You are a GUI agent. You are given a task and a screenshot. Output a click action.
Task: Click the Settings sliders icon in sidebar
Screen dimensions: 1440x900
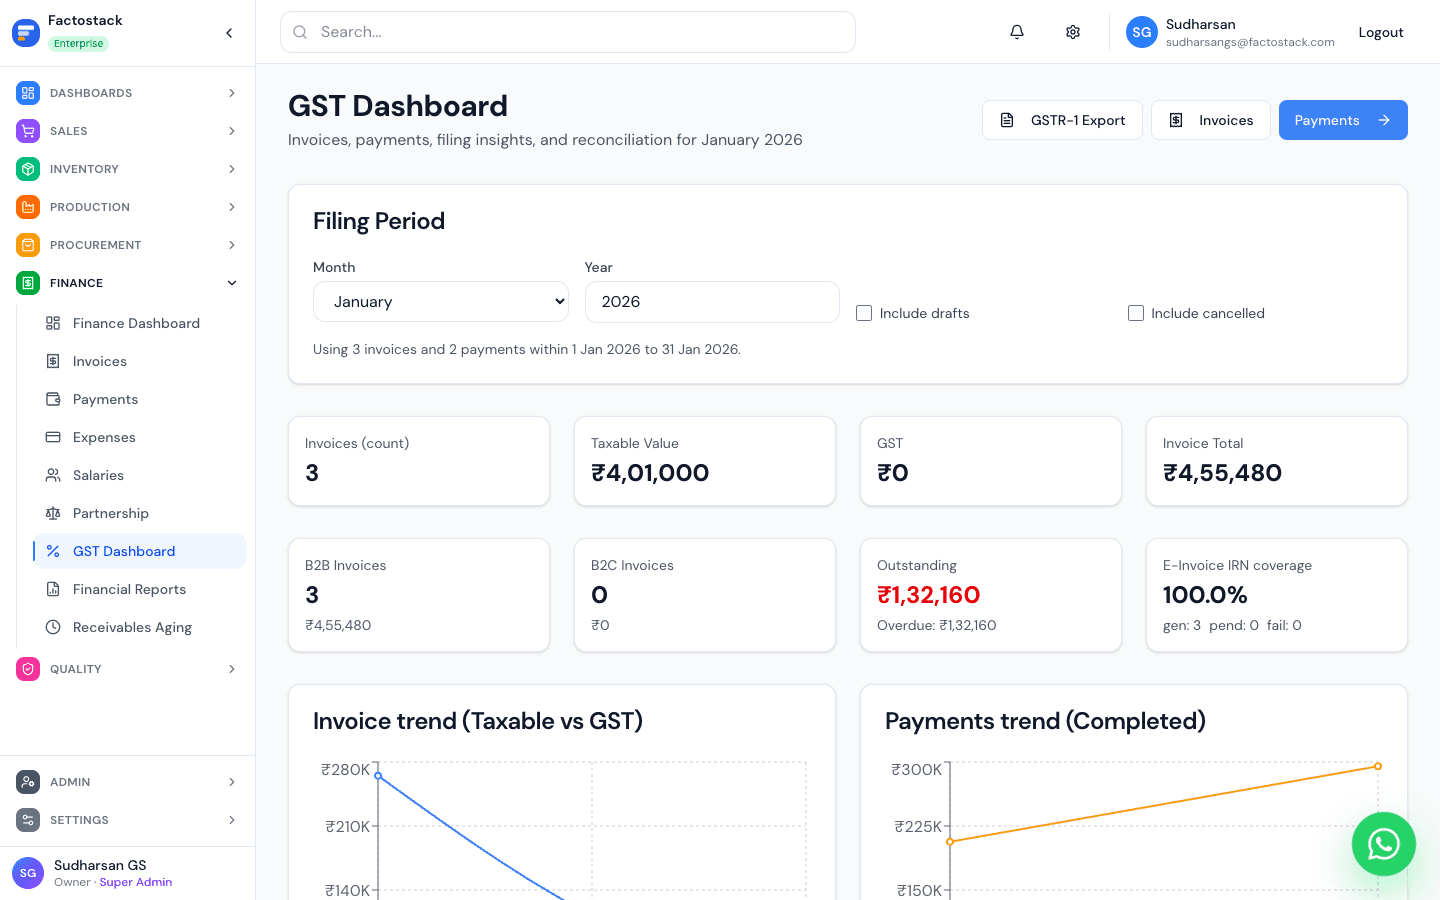28,820
